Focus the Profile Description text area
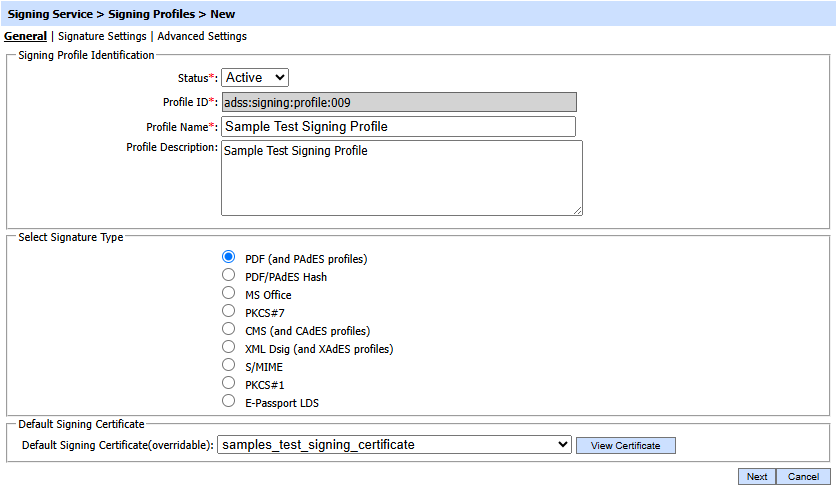The width and height of the screenshot is (837, 488). click(x=401, y=177)
